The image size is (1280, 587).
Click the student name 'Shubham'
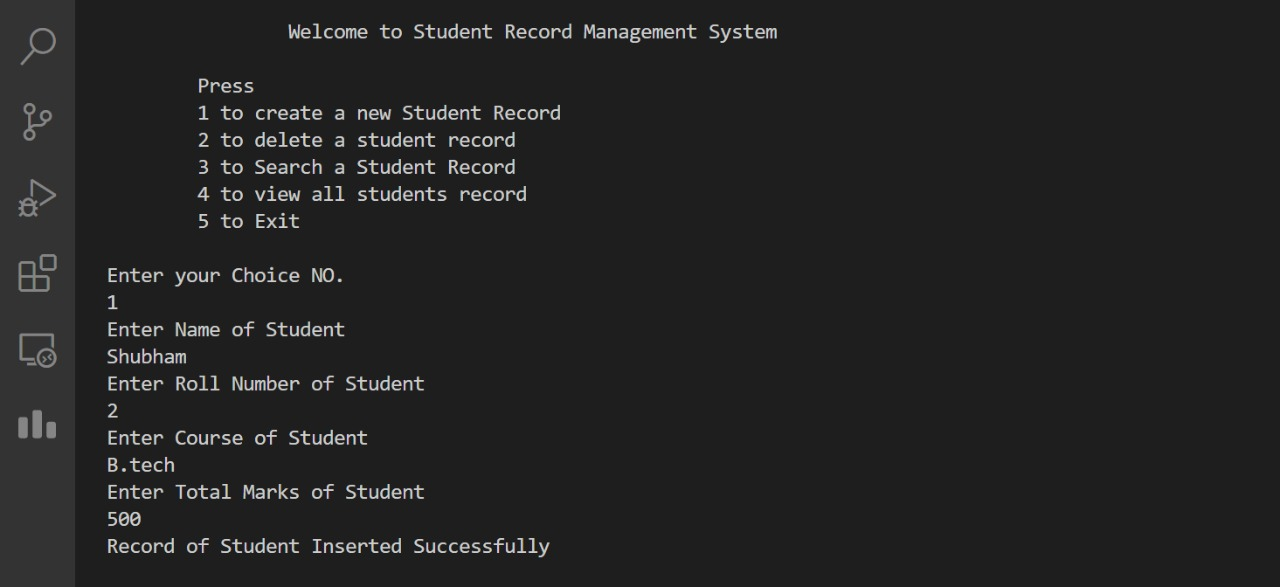coord(146,356)
